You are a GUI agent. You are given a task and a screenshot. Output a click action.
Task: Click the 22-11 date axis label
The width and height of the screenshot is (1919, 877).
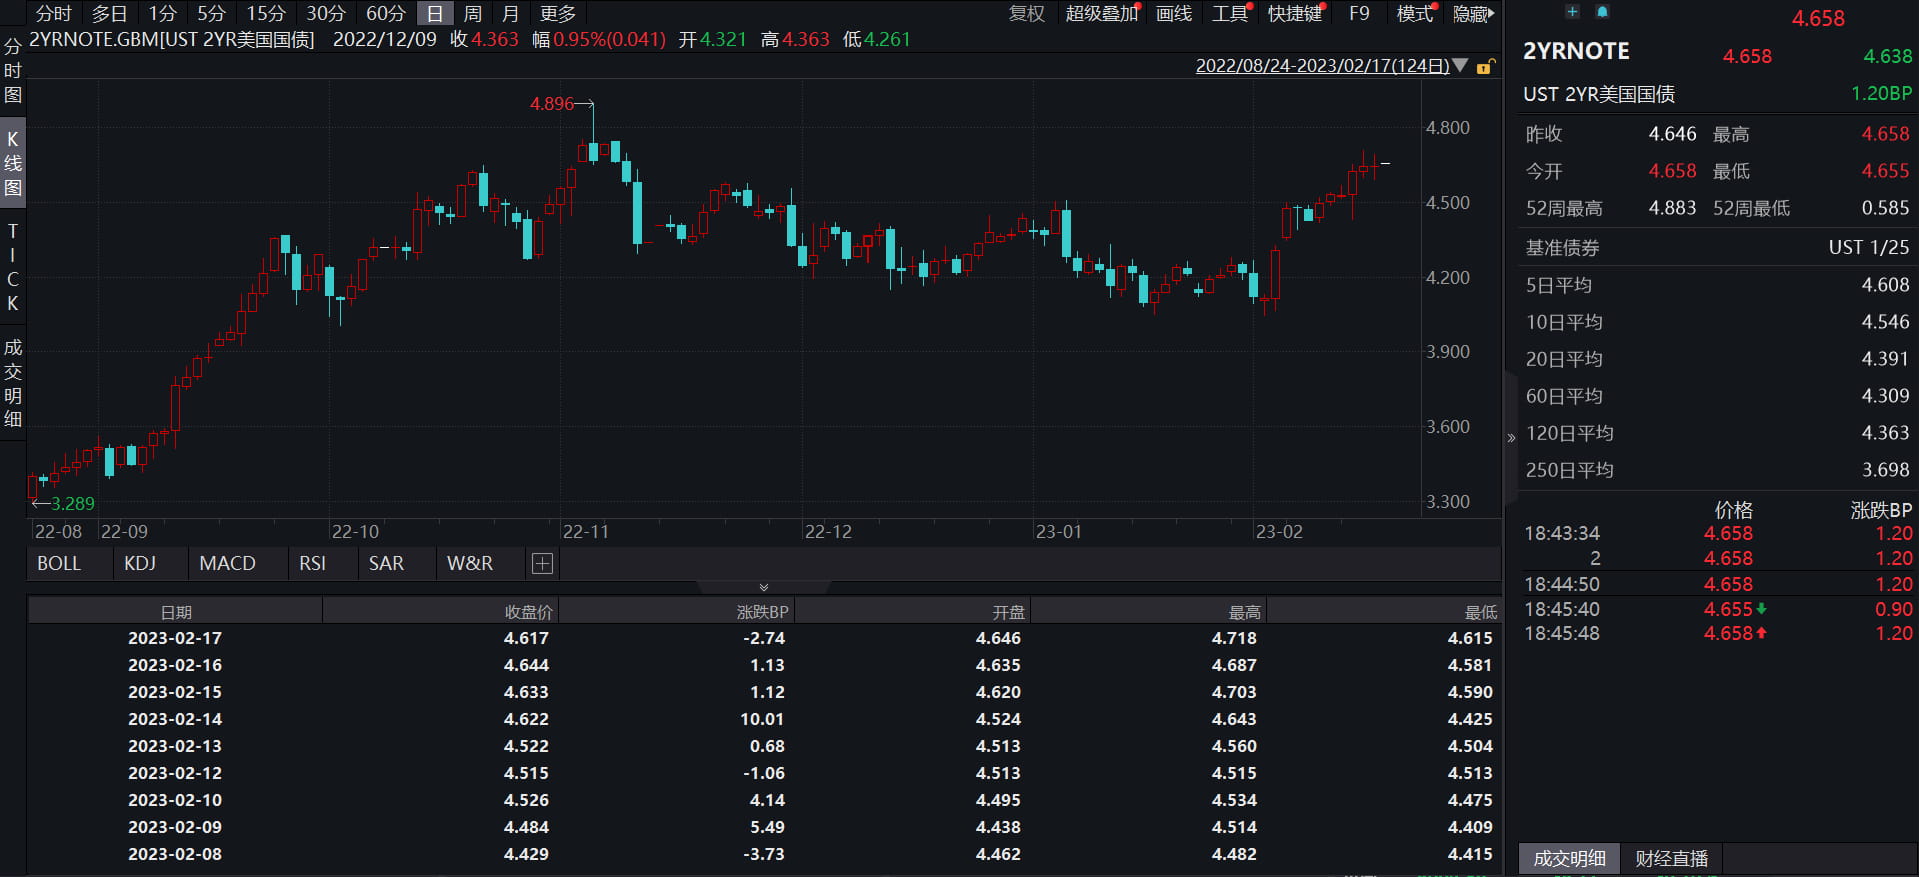(585, 532)
